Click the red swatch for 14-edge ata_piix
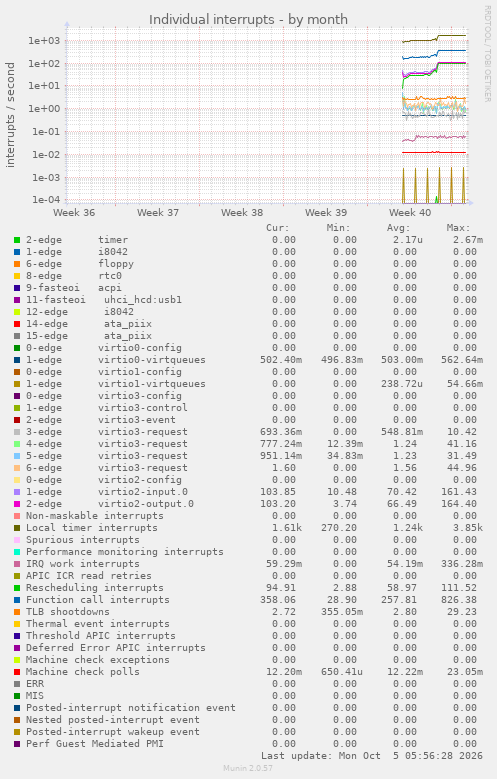Viewport: 497px width, 779px height. click(17, 324)
